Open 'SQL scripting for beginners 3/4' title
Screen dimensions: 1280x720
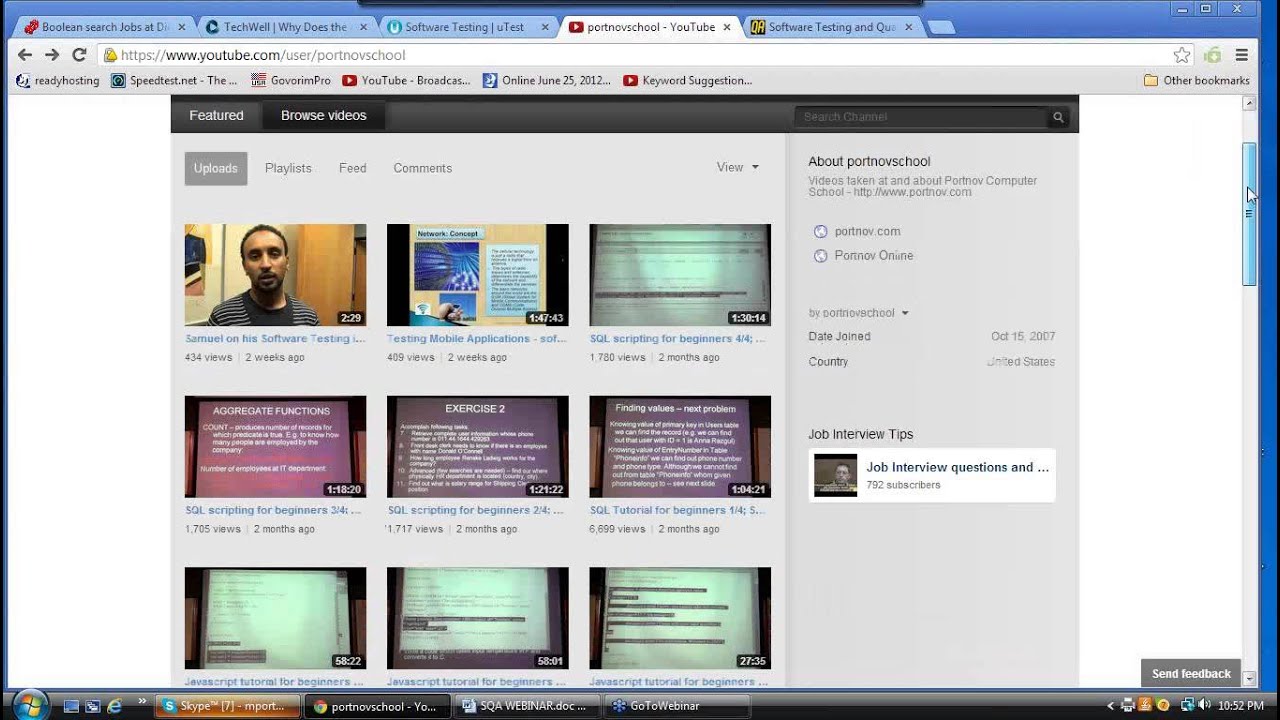[x=275, y=510]
